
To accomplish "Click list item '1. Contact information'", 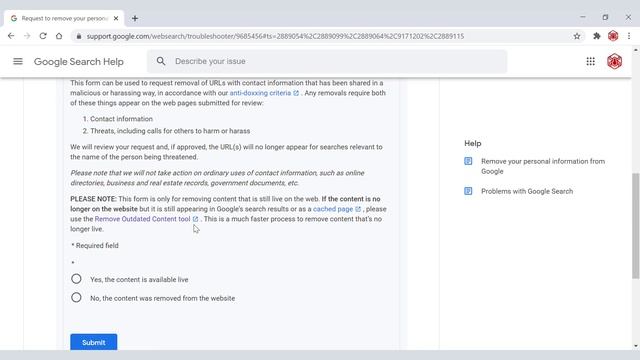I will (x=118, y=119).
